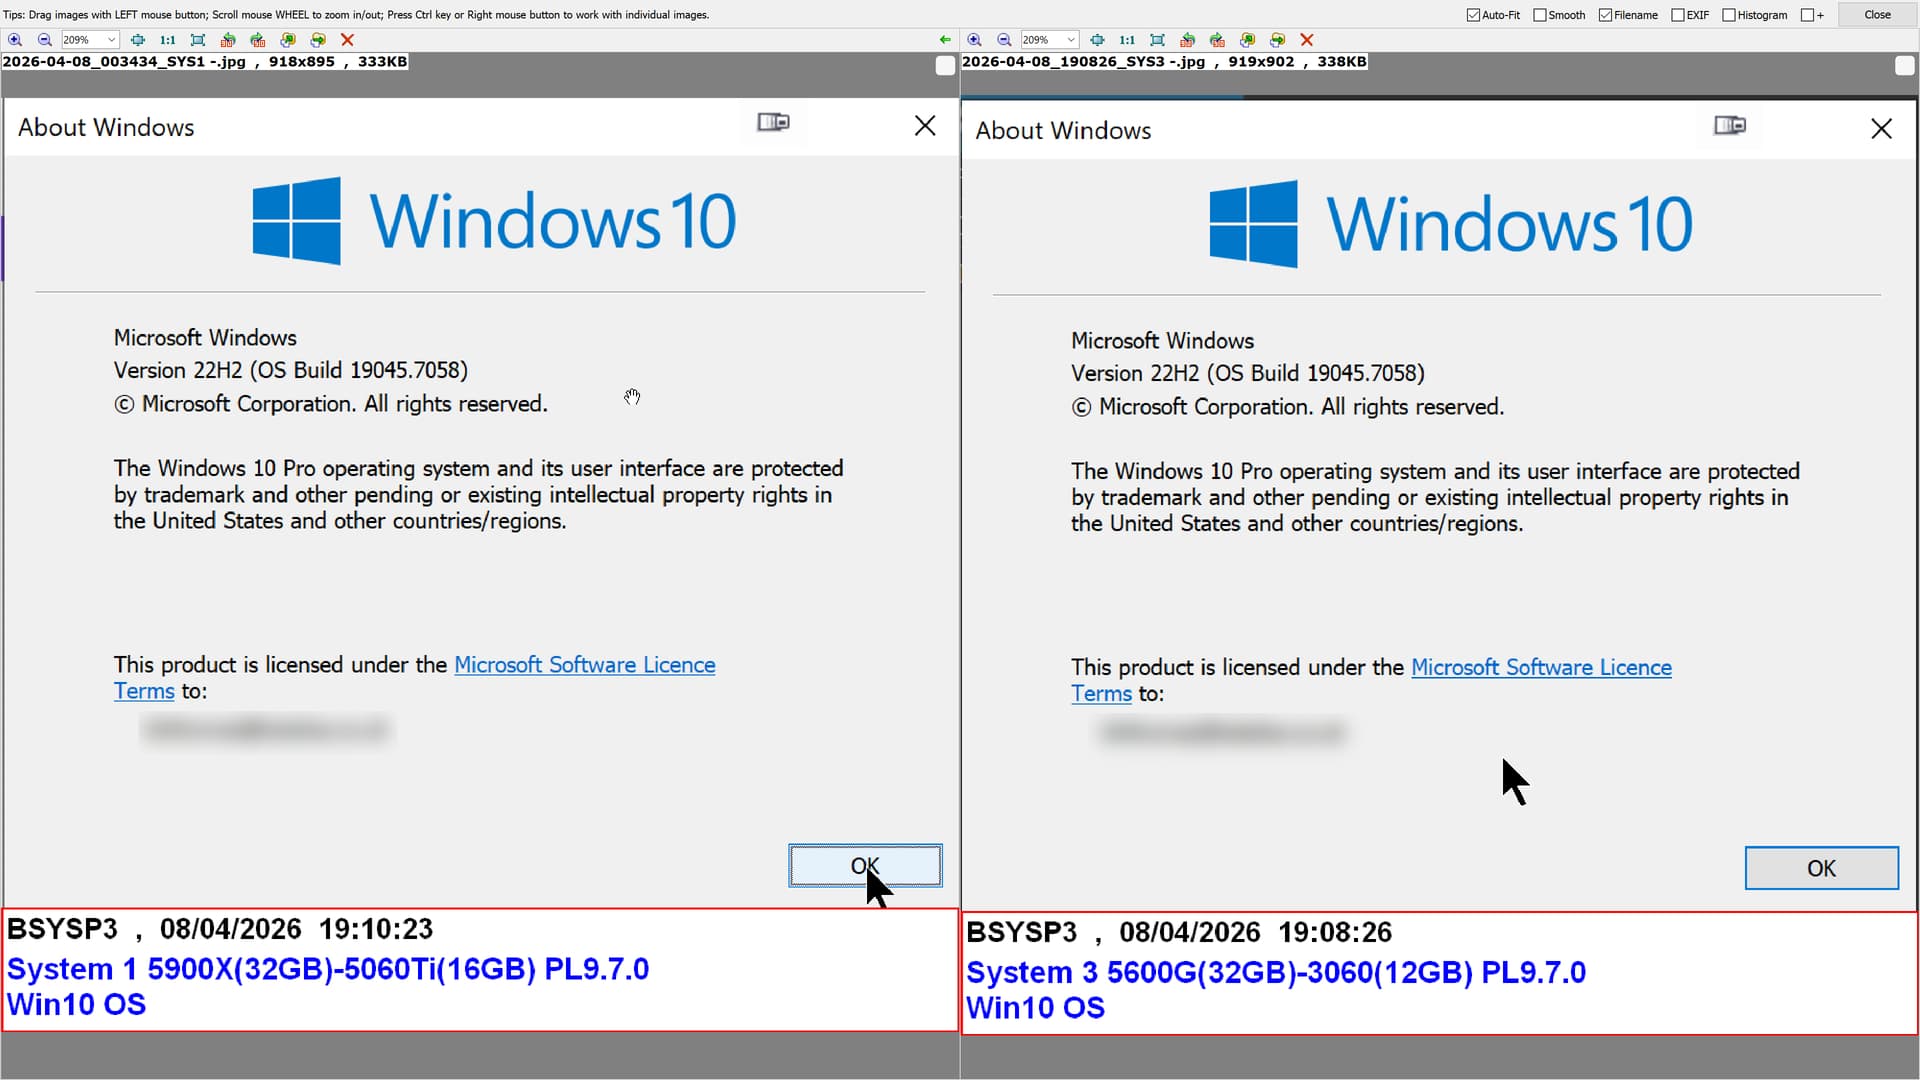Rotate right SYS3 image clockwise

point(1218,40)
